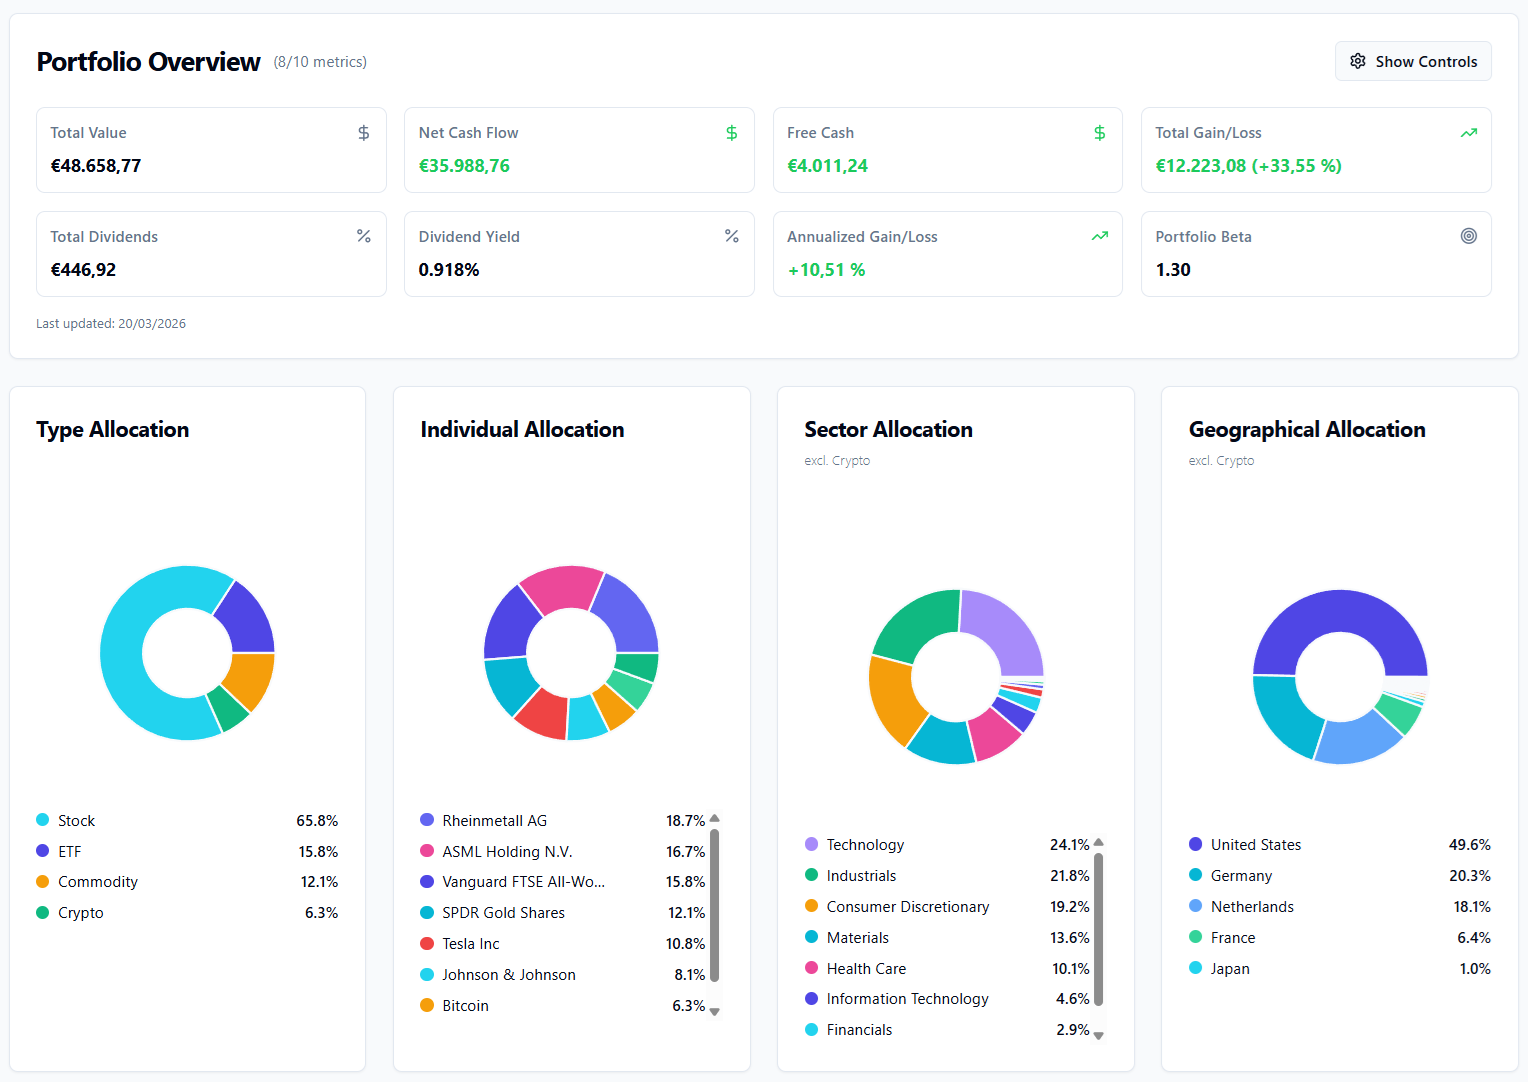Click the Rheinmetall AG legend dot

[x=427, y=820]
